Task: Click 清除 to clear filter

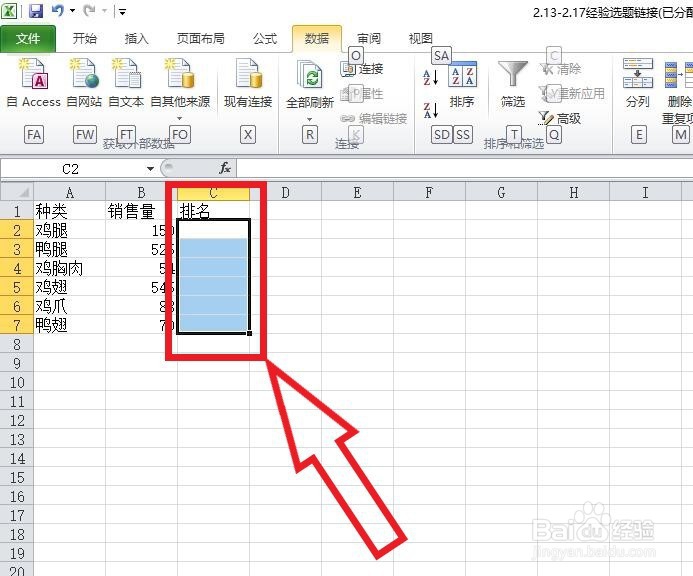Action: click(x=560, y=69)
